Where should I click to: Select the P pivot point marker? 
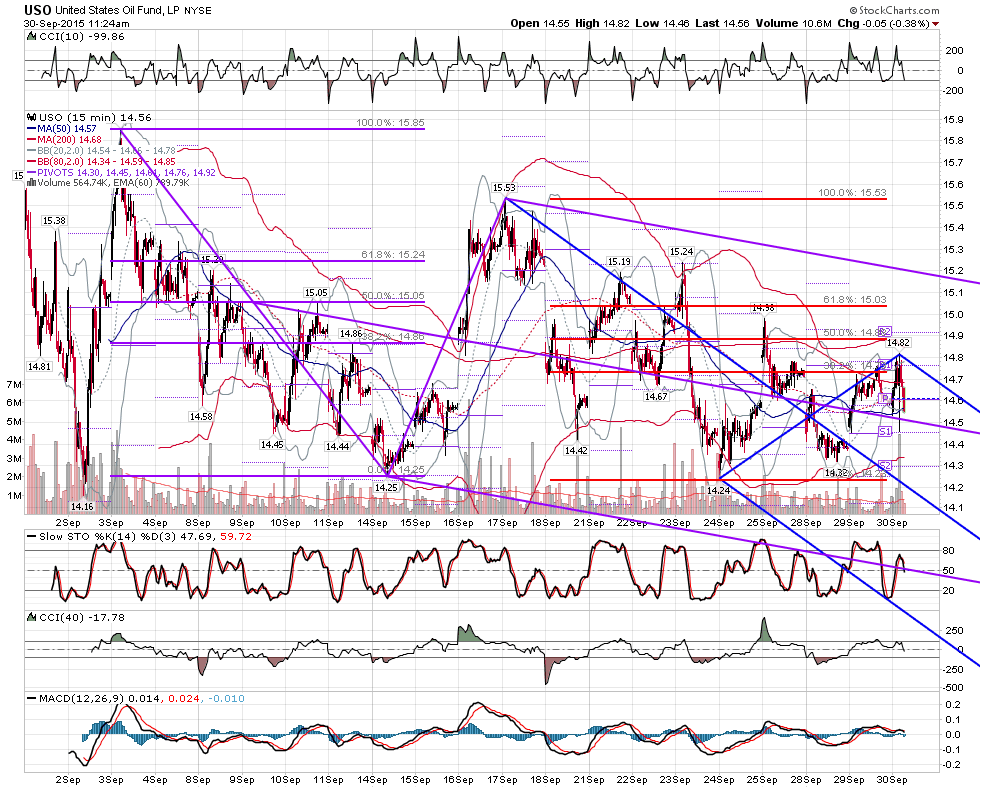coord(885,398)
